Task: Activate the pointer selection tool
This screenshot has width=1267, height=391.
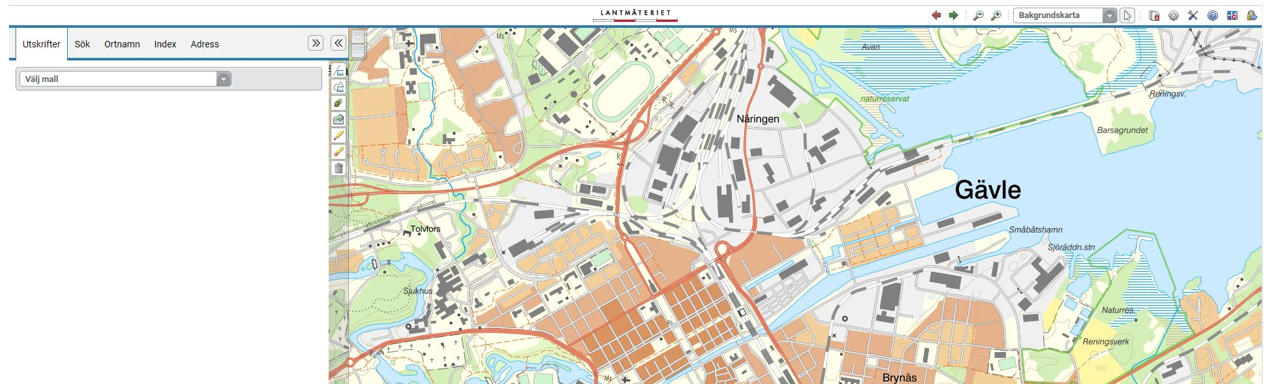Action: pos(1128,15)
